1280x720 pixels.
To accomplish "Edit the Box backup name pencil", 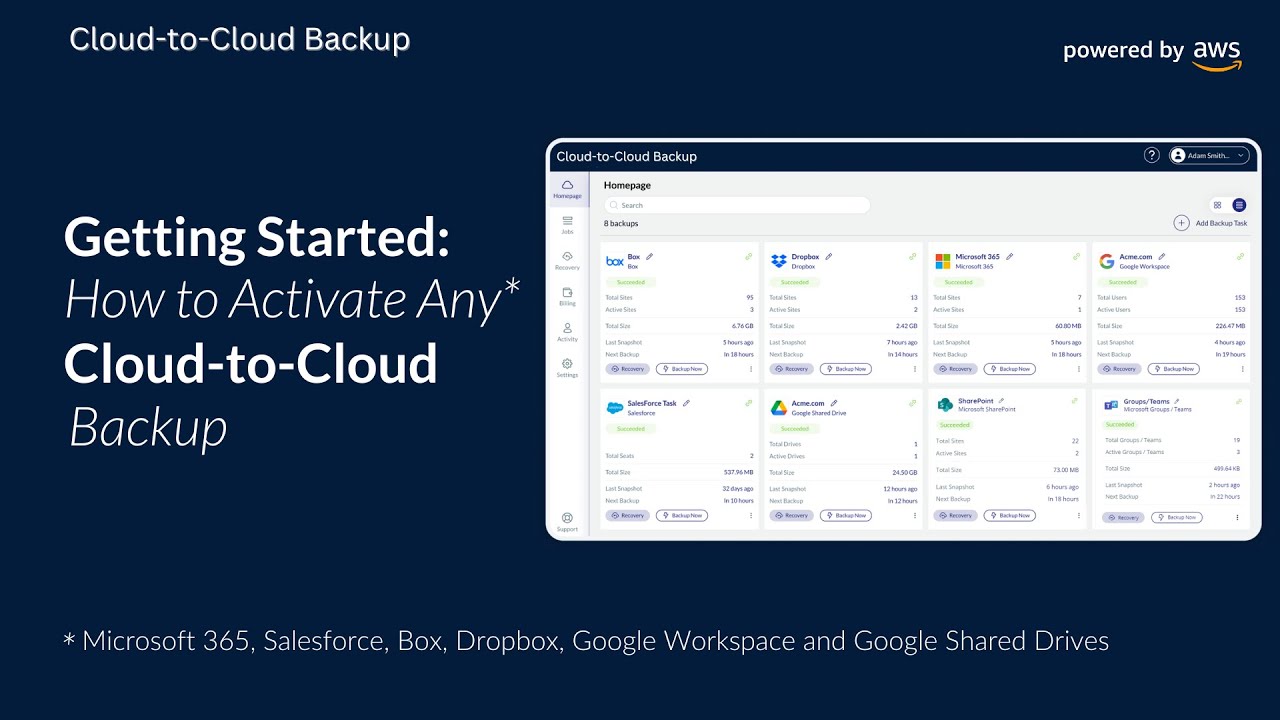I will pyautogui.click(x=649, y=257).
